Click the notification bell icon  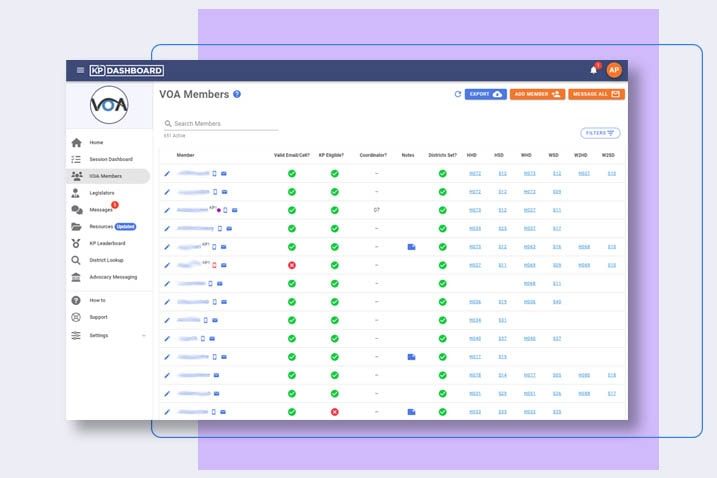tap(593, 70)
